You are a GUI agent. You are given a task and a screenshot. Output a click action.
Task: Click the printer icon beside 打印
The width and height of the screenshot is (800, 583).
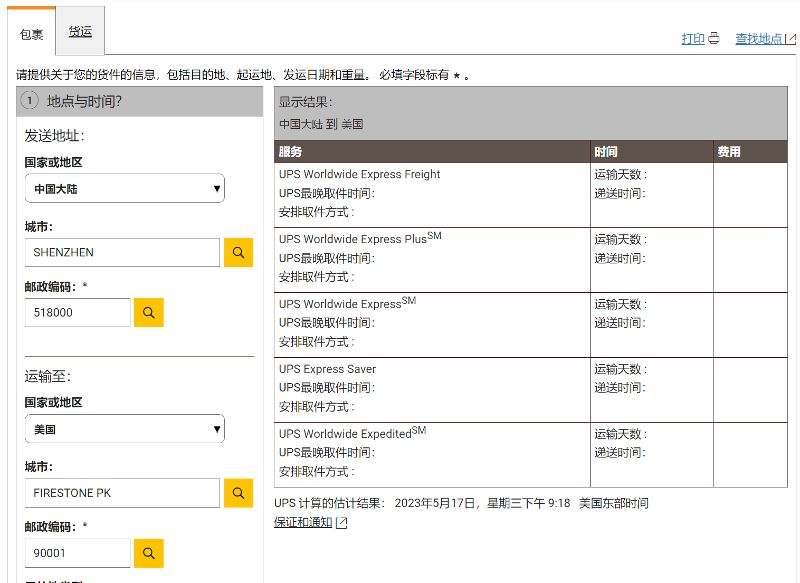714,38
